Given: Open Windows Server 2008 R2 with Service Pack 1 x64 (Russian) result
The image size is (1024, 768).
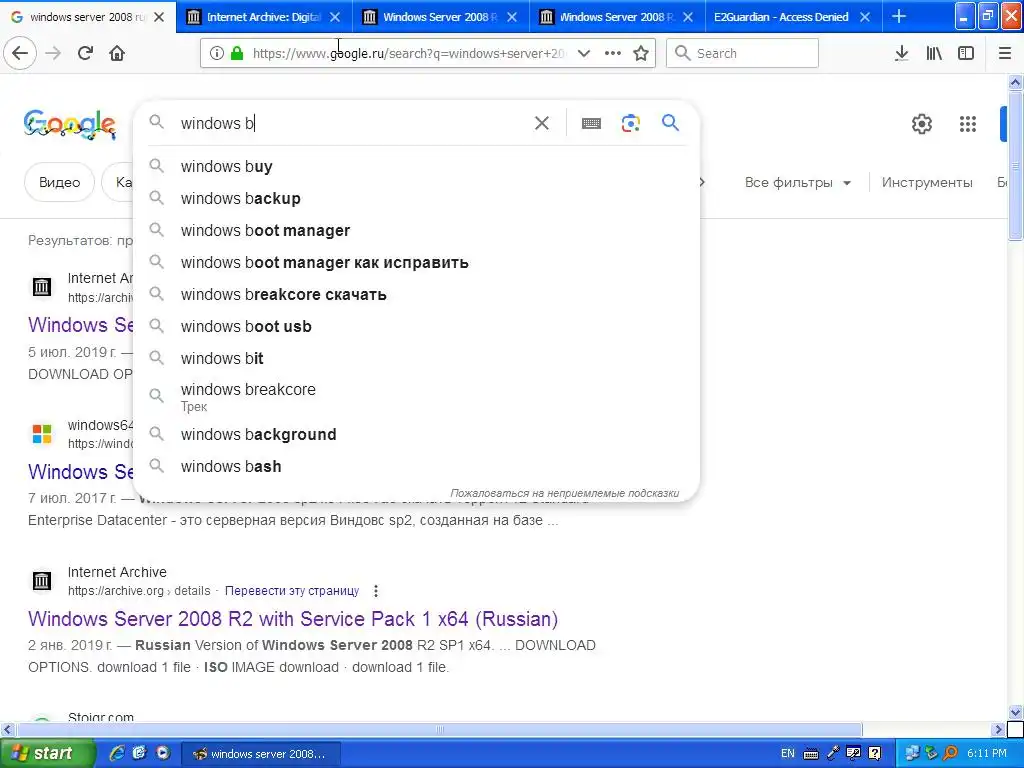Looking at the screenshot, I should tap(293, 618).
